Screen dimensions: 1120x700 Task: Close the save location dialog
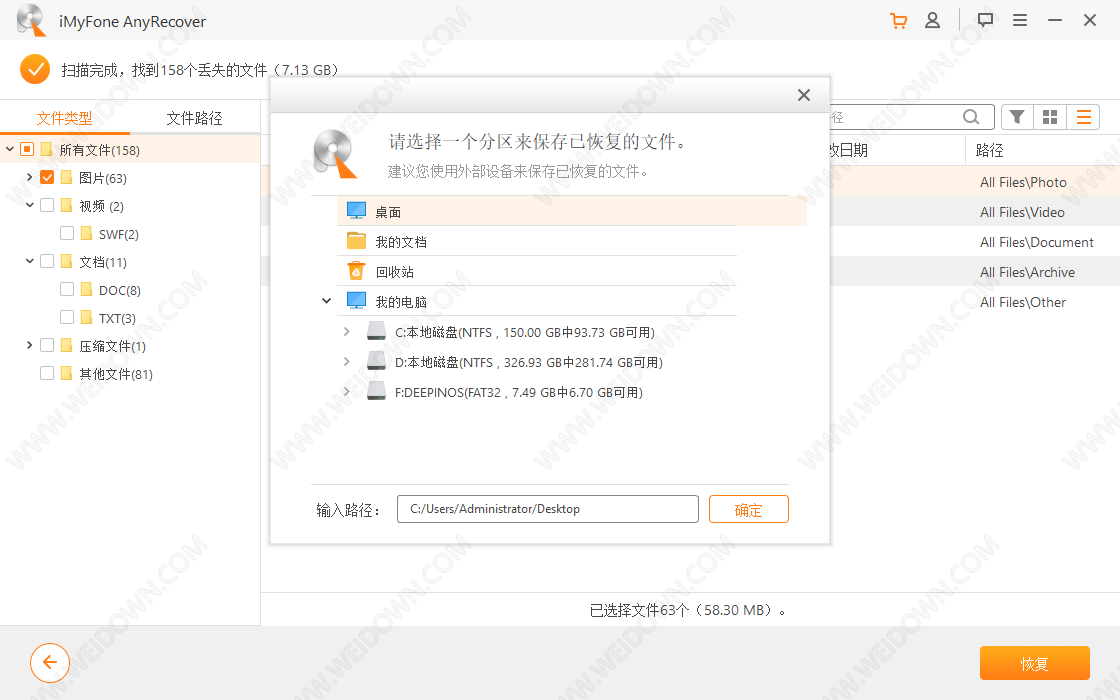[803, 95]
